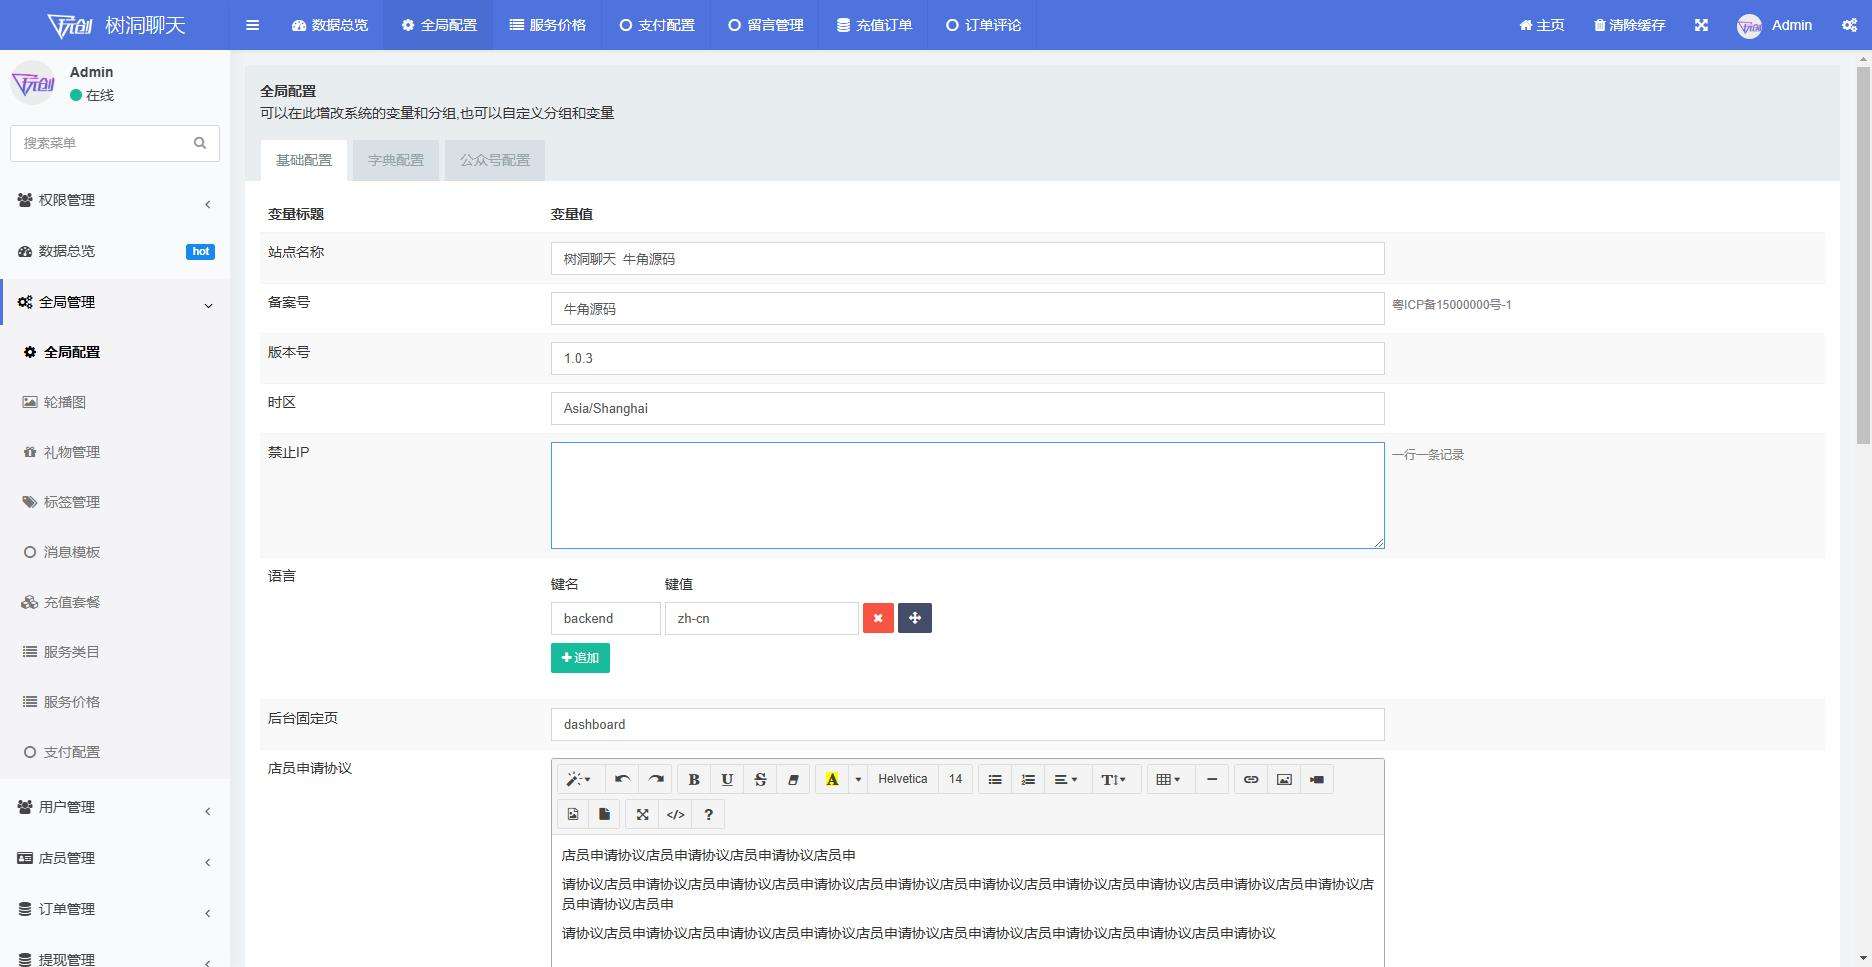Screen dimensions: 1872x967
Task: Open the settings cogs in top-right corner
Action: tap(1850, 25)
